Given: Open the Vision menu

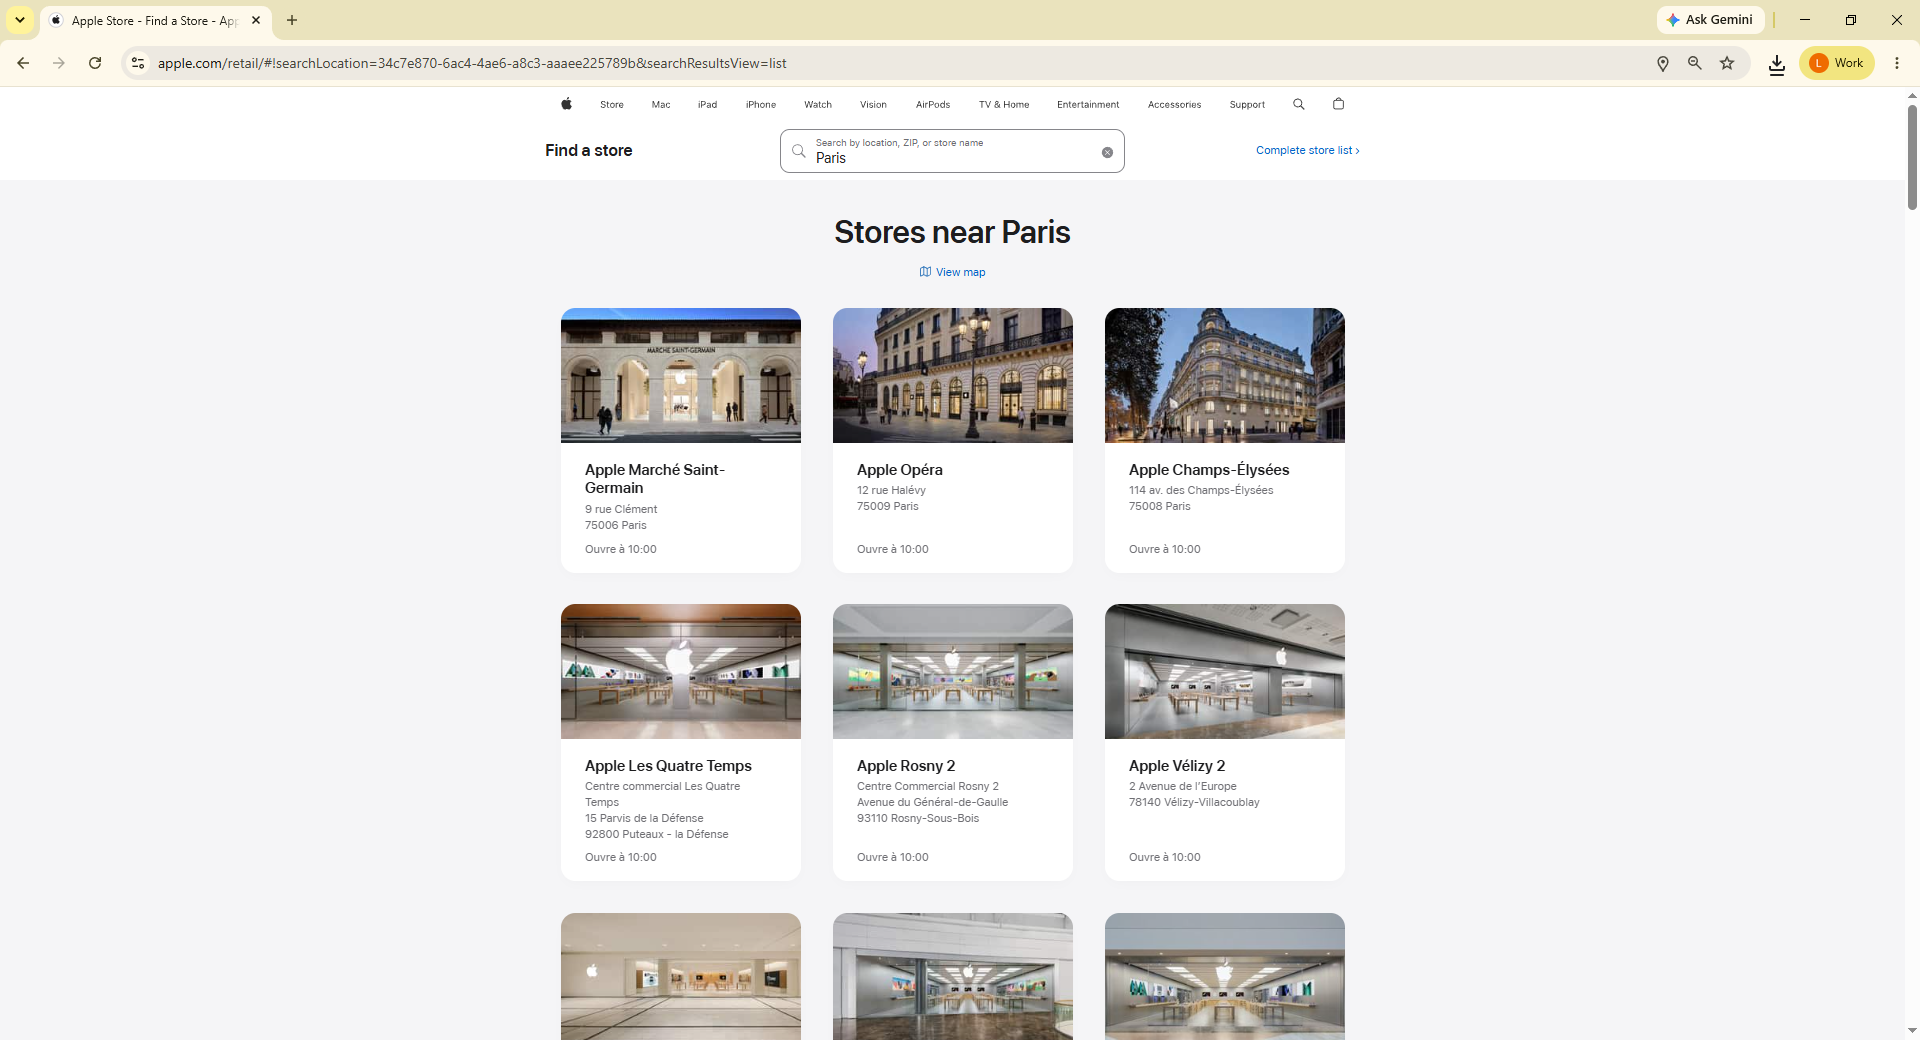Looking at the screenshot, I should (873, 105).
